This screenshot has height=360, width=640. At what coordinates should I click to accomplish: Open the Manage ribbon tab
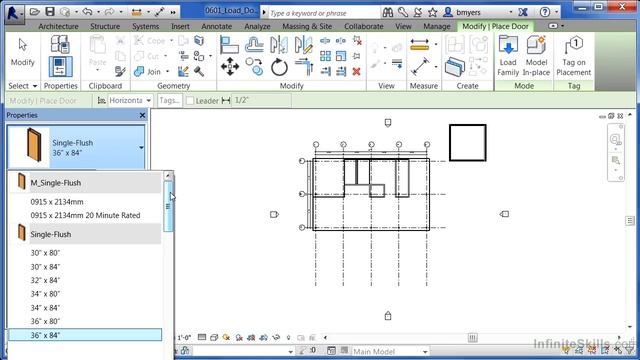coord(436,26)
